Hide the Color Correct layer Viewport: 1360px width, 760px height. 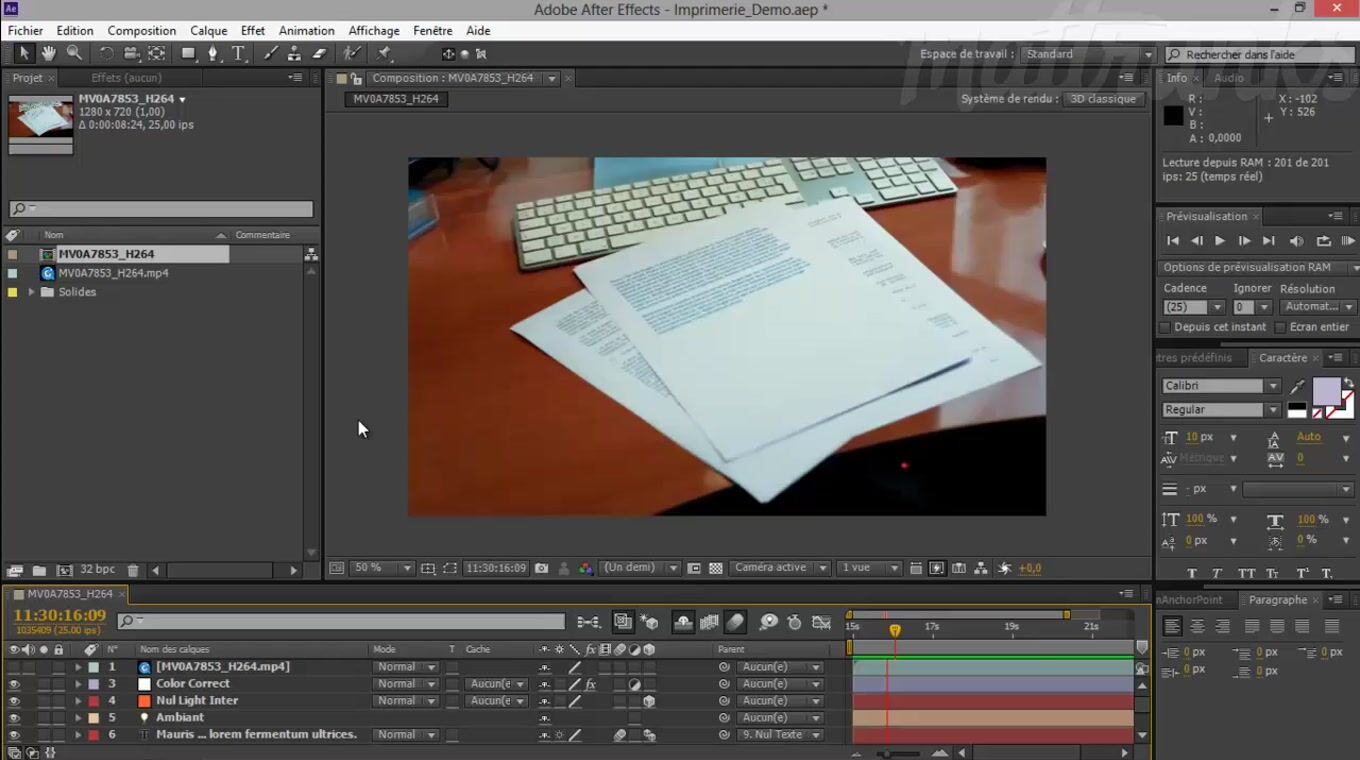14,684
